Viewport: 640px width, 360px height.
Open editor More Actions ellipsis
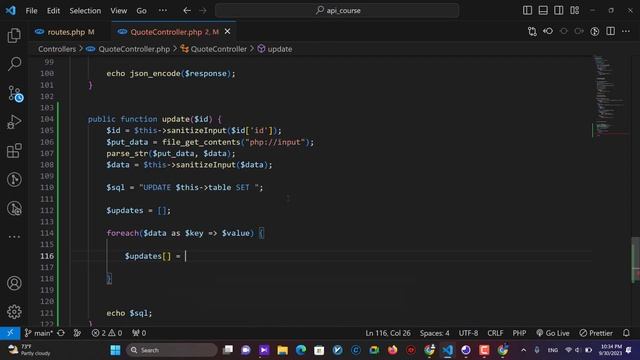[x=626, y=31]
